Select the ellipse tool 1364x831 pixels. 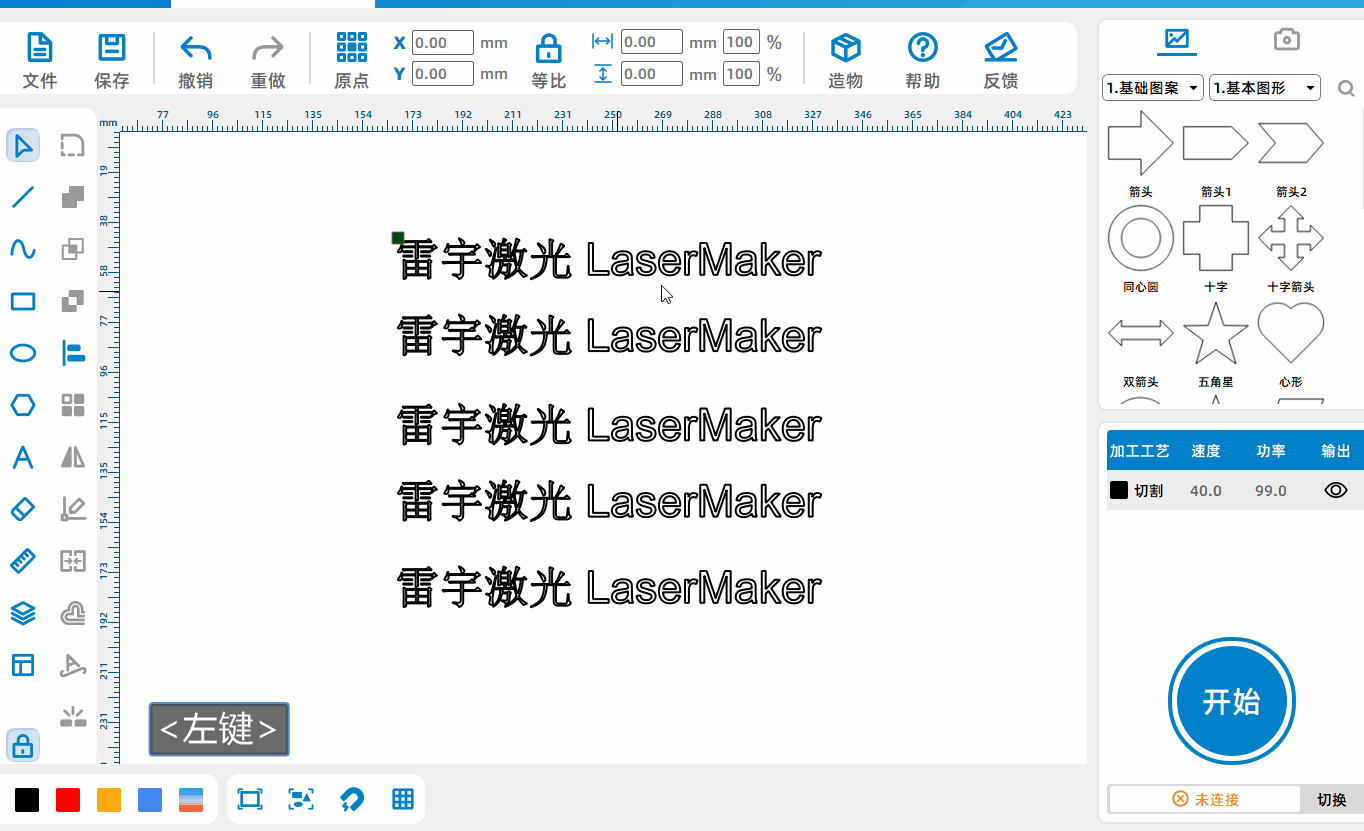[23, 353]
